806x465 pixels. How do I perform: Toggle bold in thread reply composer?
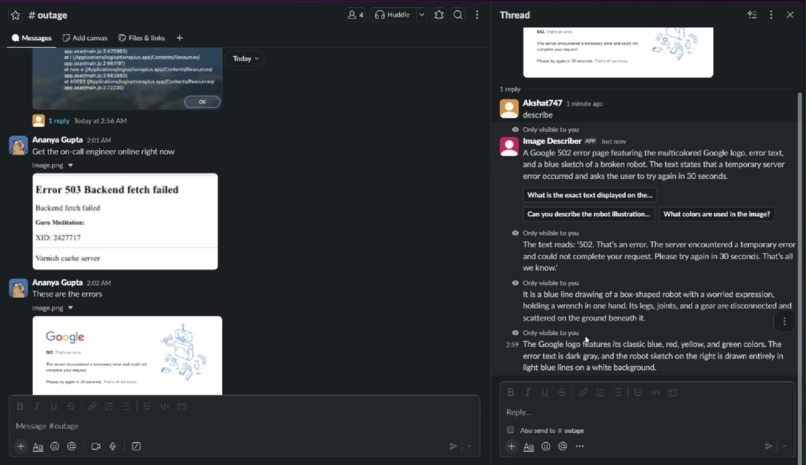510,393
